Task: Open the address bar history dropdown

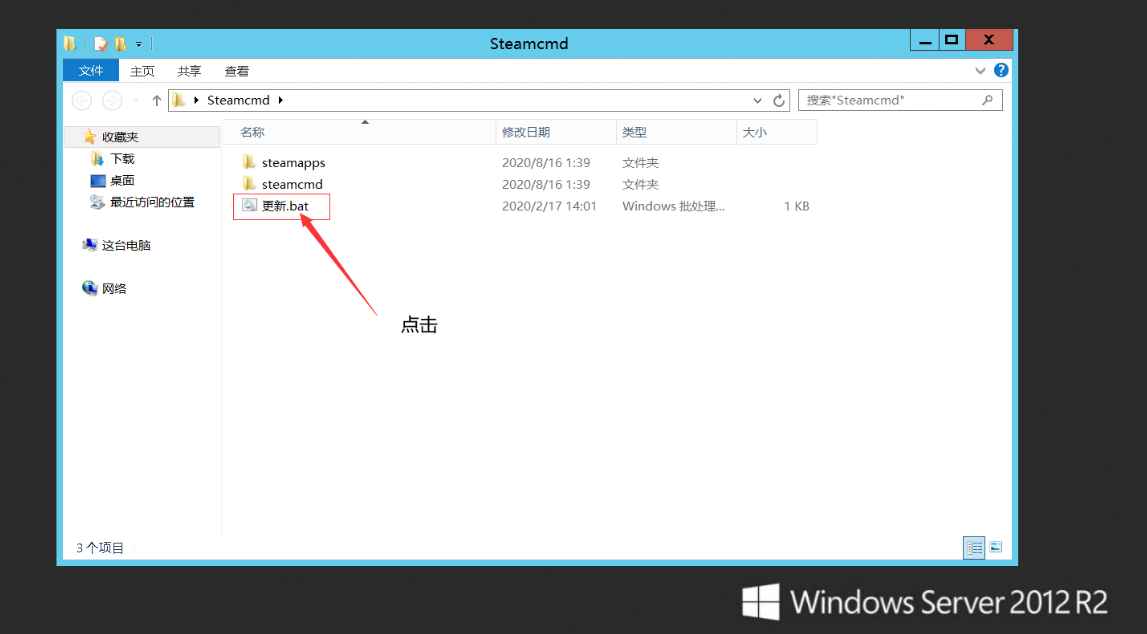Action: (x=757, y=100)
